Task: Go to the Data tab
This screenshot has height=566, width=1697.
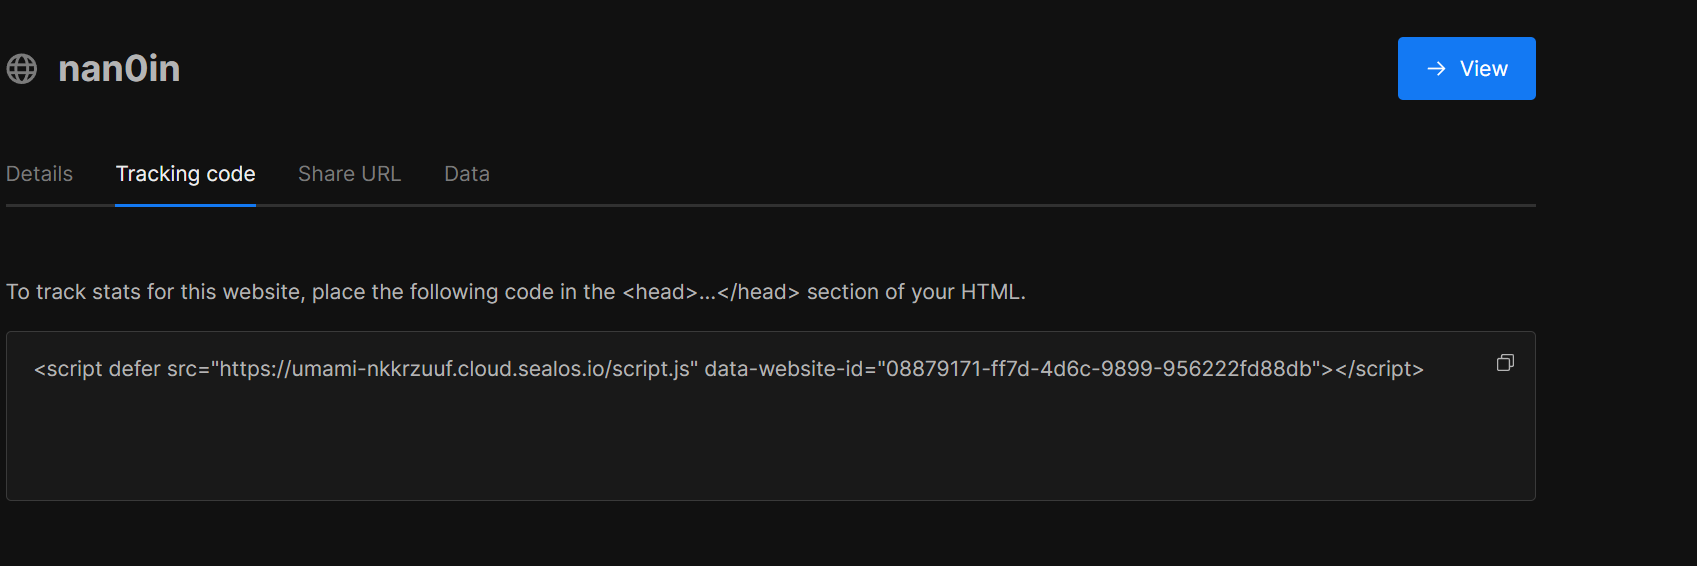Action: tap(466, 174)
